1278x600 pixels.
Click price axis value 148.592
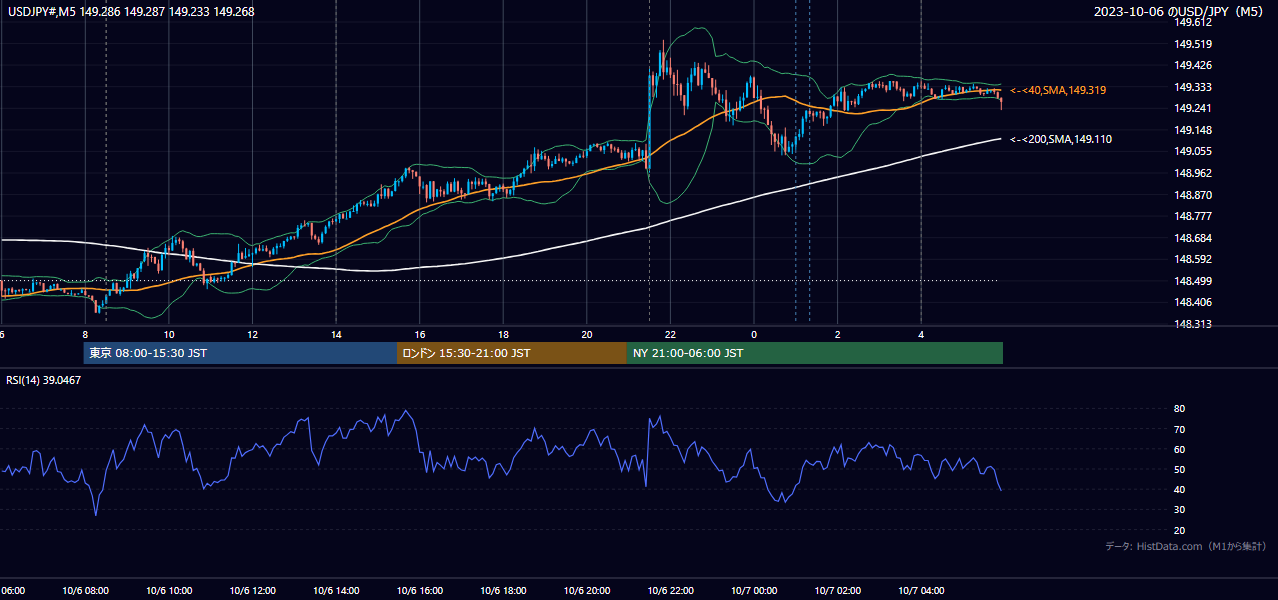1194,260
